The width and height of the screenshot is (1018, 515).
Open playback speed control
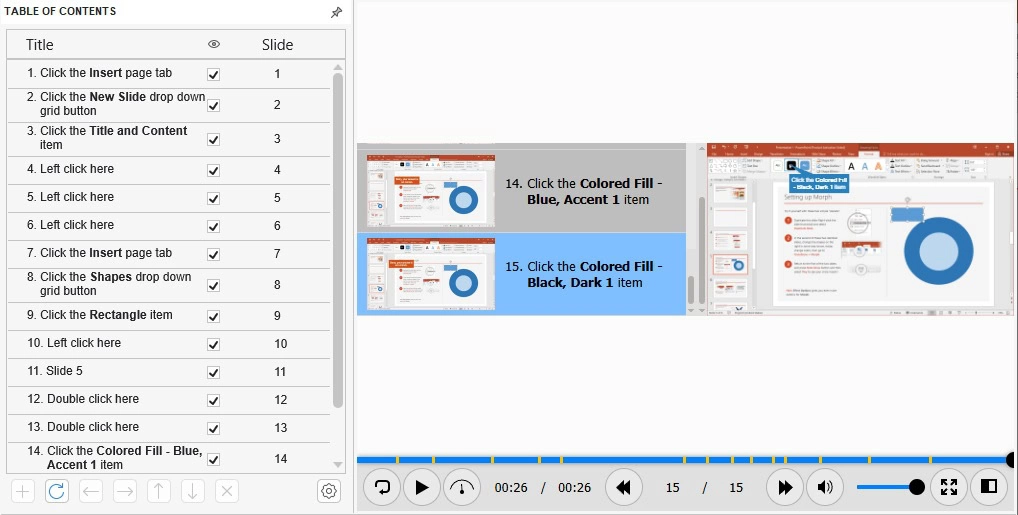point(462,487)
